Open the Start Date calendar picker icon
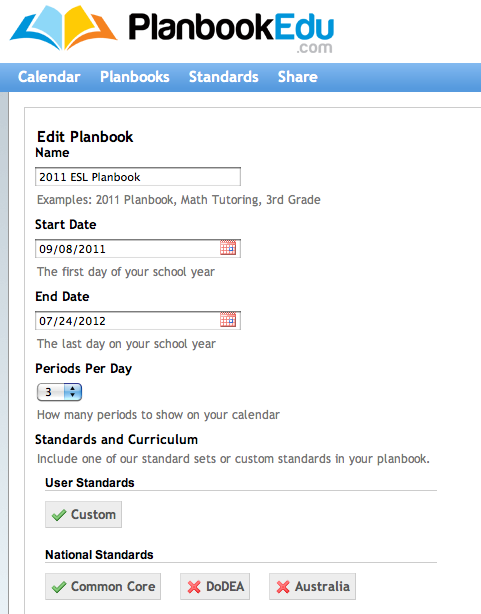The width and height of the screenshot is (481, 614). pyautogui.click(x=228, y=248)
